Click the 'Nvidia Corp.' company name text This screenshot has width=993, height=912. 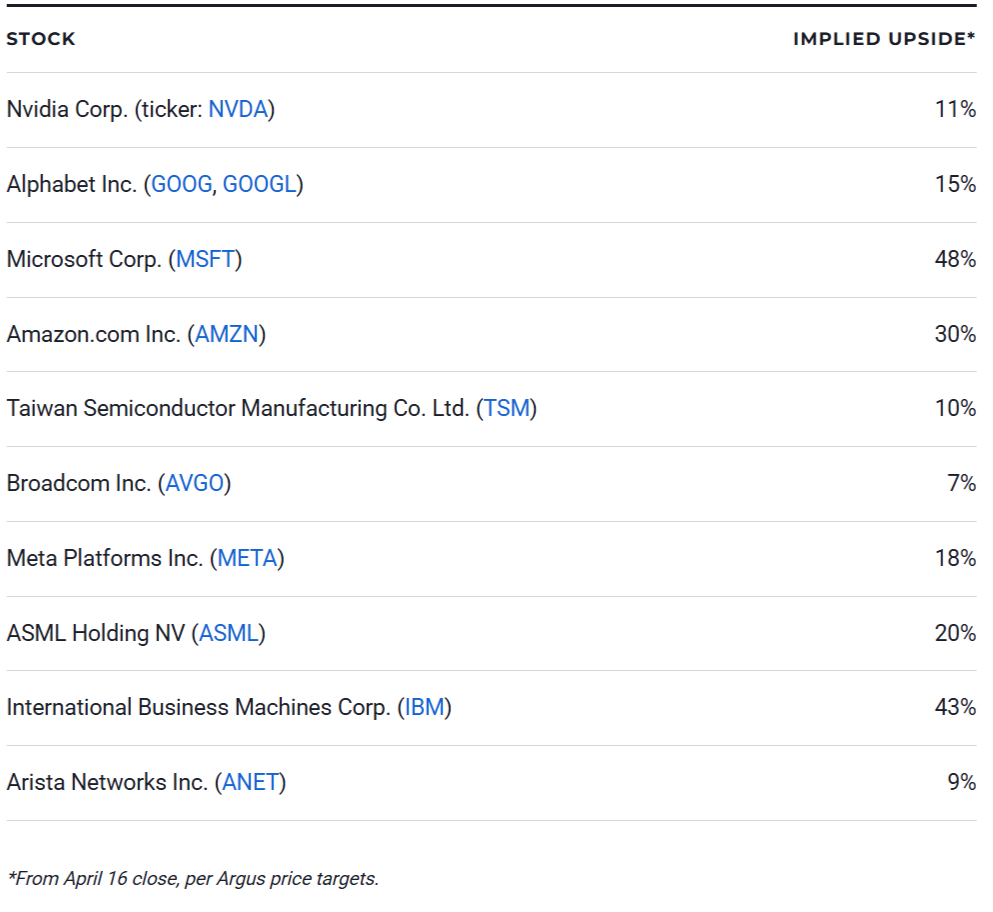pyautogui.click(x=67, y=110)
